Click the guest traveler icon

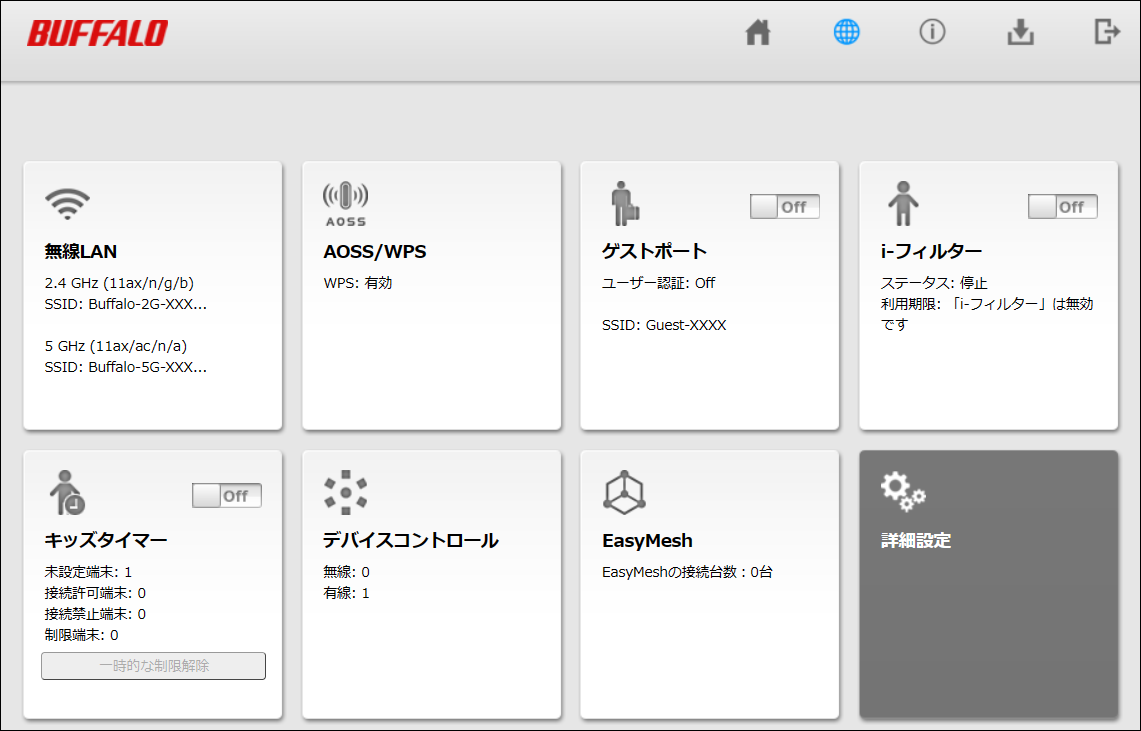tap(624, 203)
